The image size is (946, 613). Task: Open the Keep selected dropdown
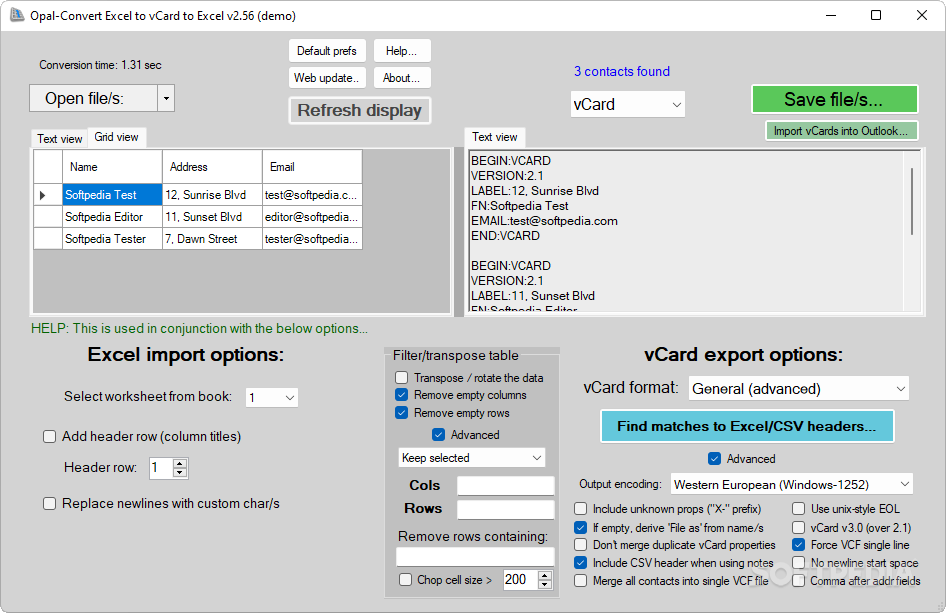(x=472, y=458)
